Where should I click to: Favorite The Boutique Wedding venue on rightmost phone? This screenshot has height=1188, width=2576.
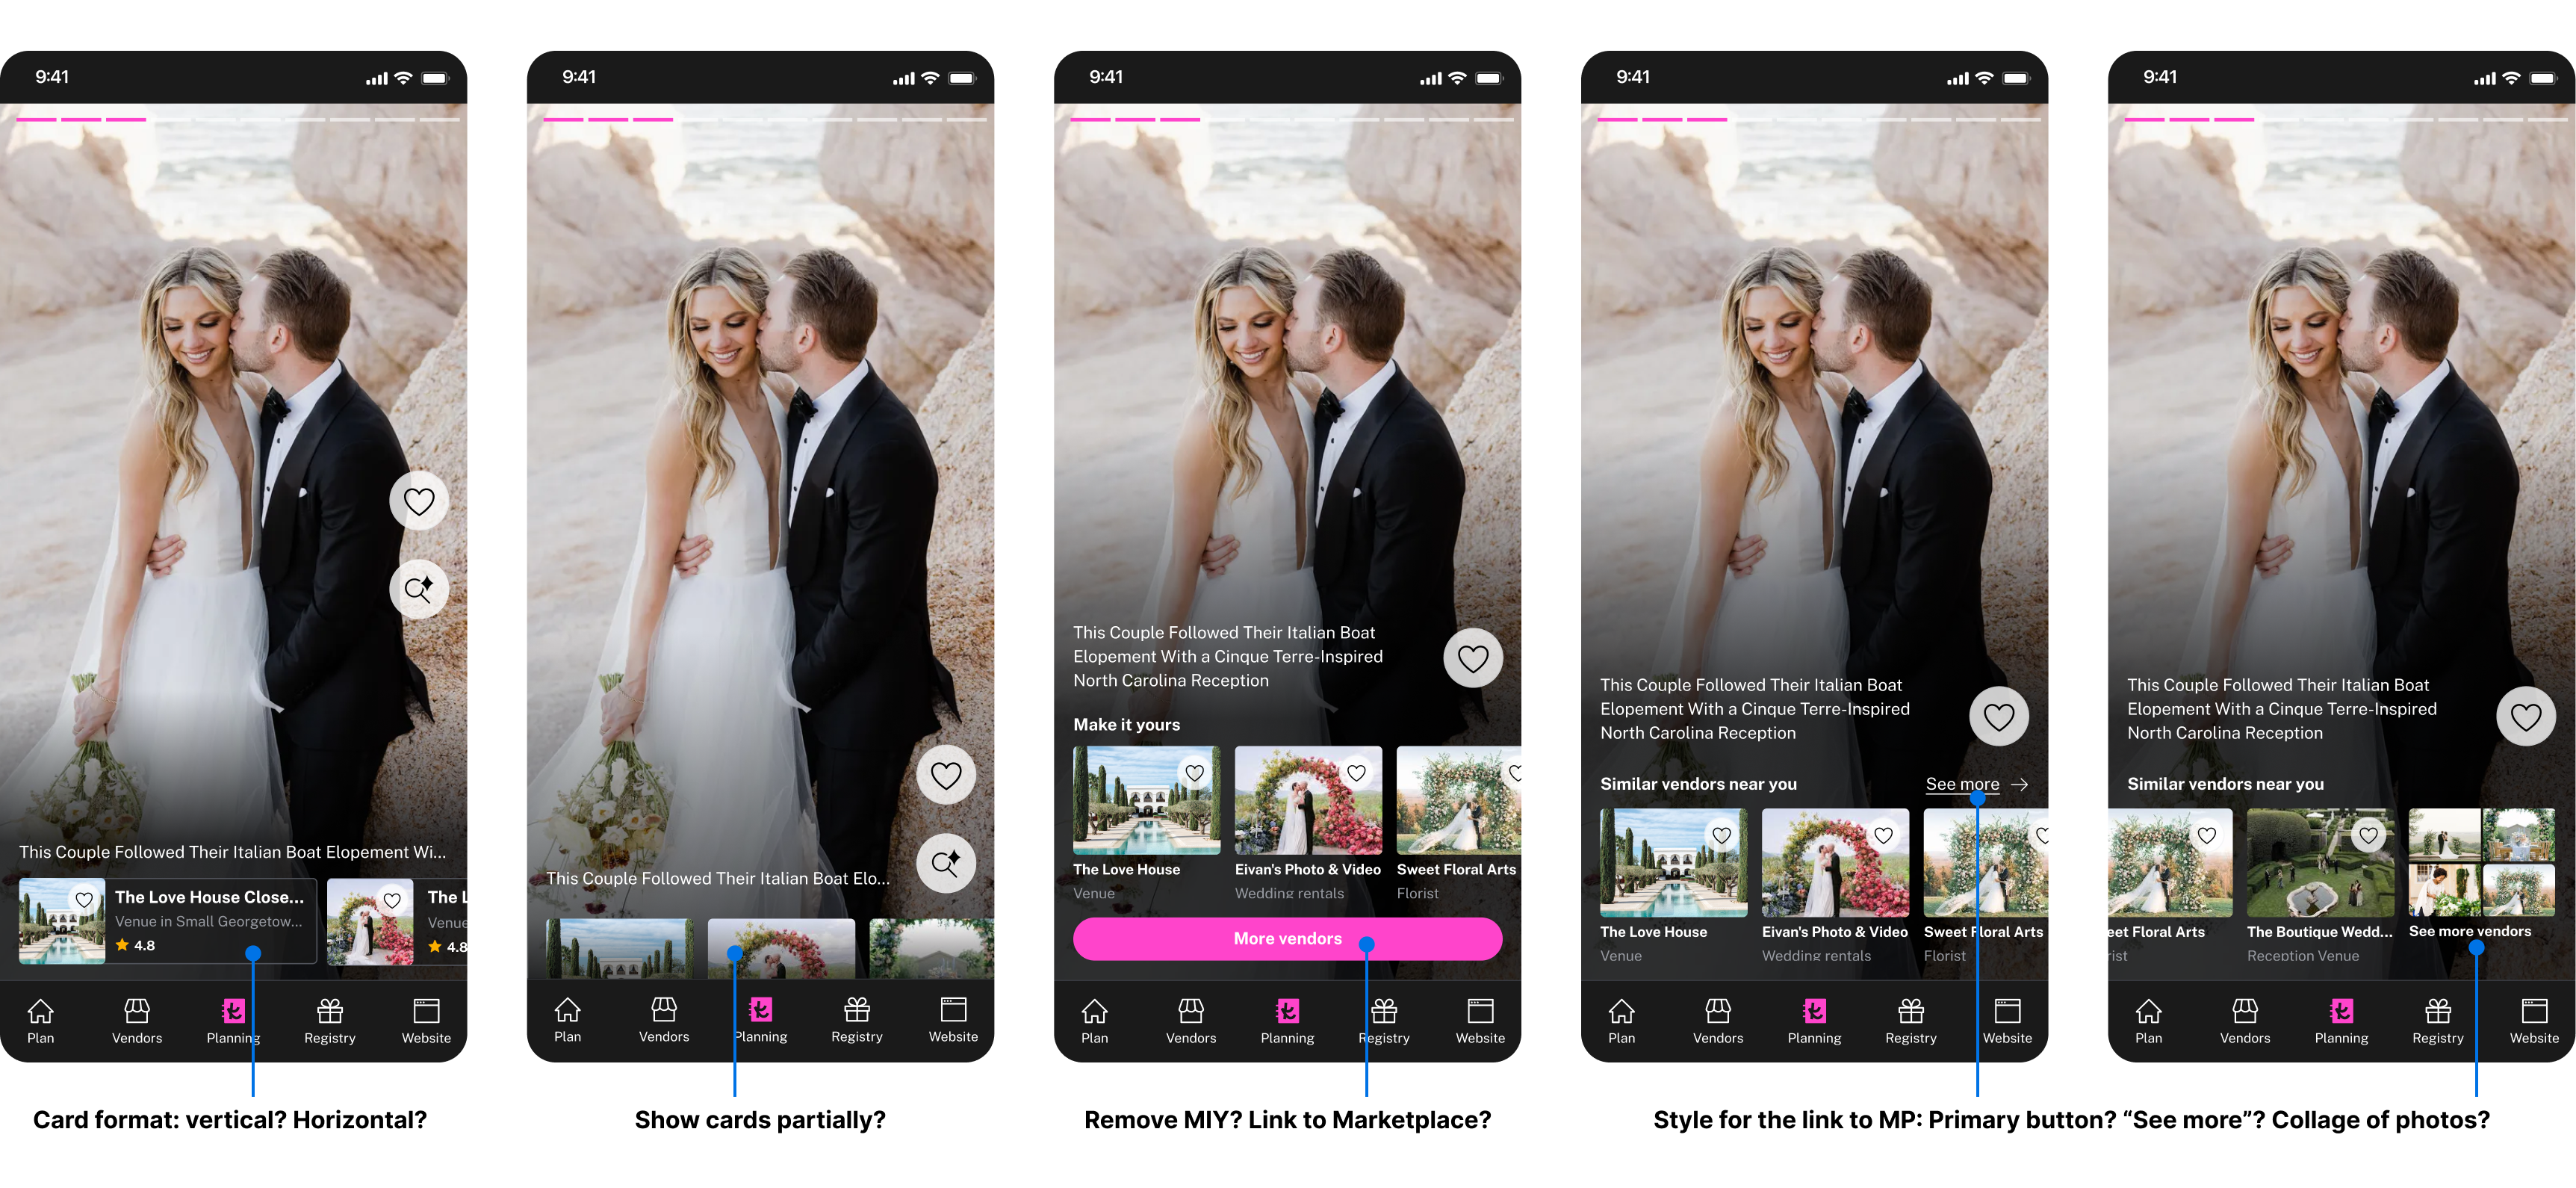(x=2368, y=835)
